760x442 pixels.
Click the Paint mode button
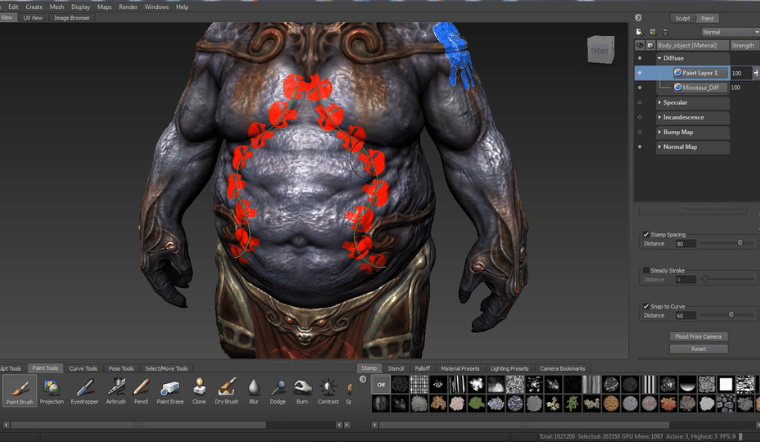[707, 18]
